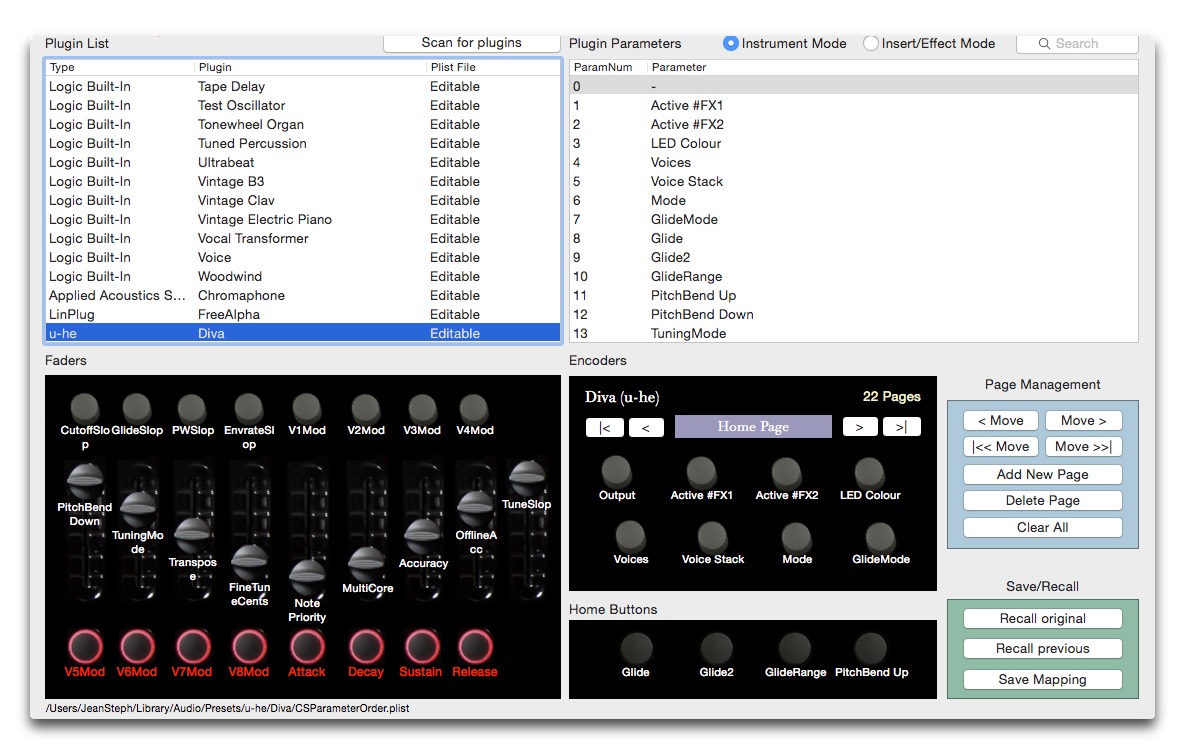Jump to the first encoder page
Screen dimensions: 1186x755
pyautogui.click(x=605, y=427)
